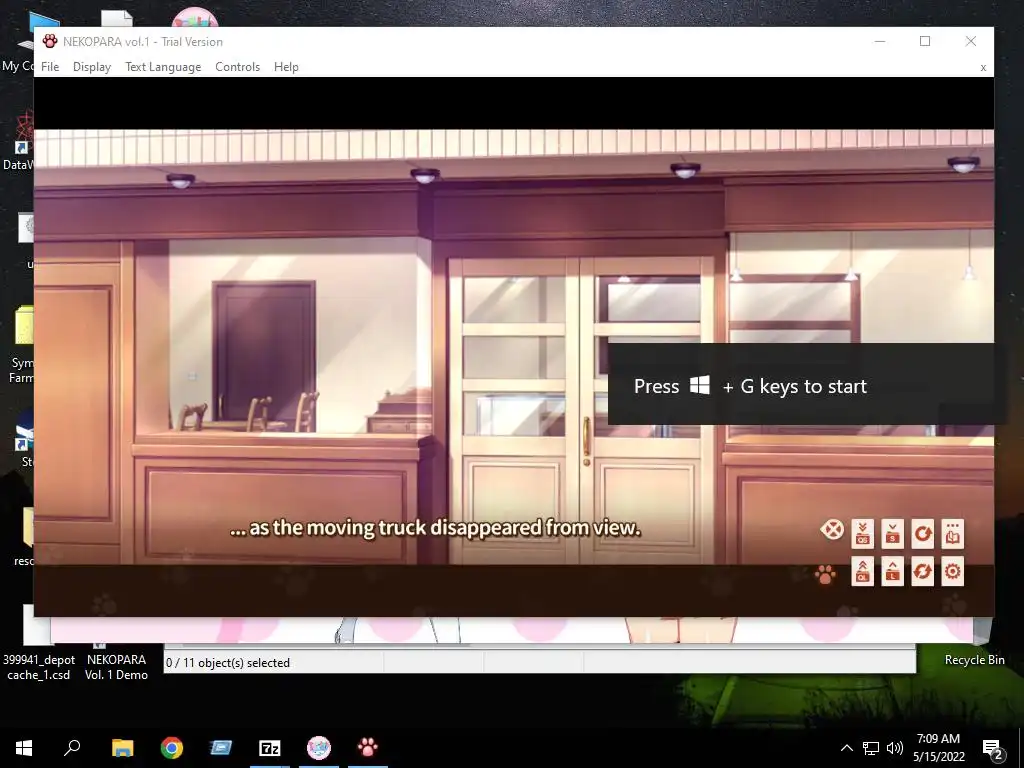This screenshot has width=1024, height=768.
Task: Switch to 7-Zip in taskbar
Action: click(x=270, y=748)
